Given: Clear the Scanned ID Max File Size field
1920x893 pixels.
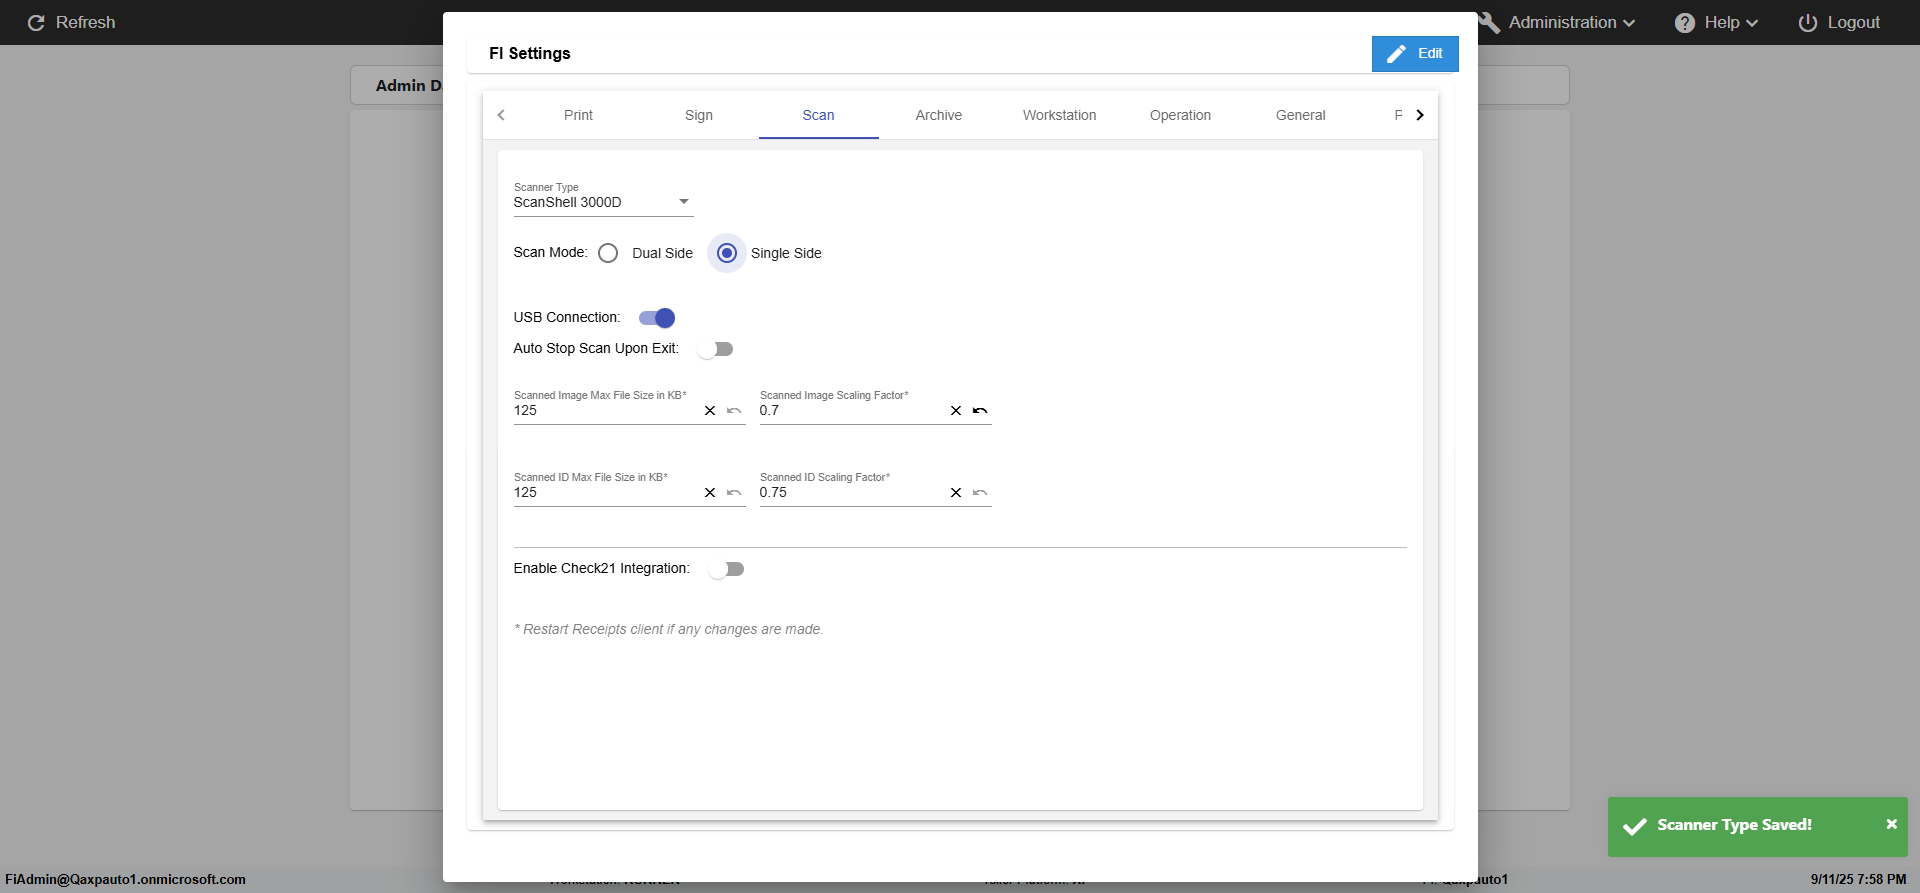Looking at the screenshot, I should pos(710,493).
